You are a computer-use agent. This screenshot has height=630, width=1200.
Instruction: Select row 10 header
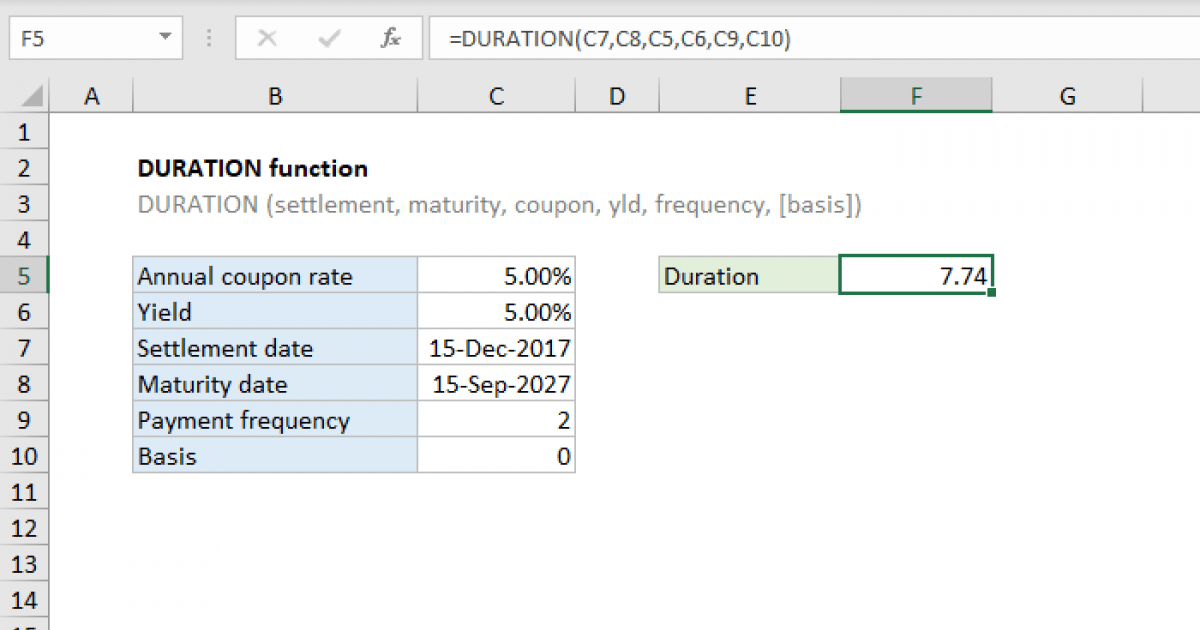[x=25, y=456]
